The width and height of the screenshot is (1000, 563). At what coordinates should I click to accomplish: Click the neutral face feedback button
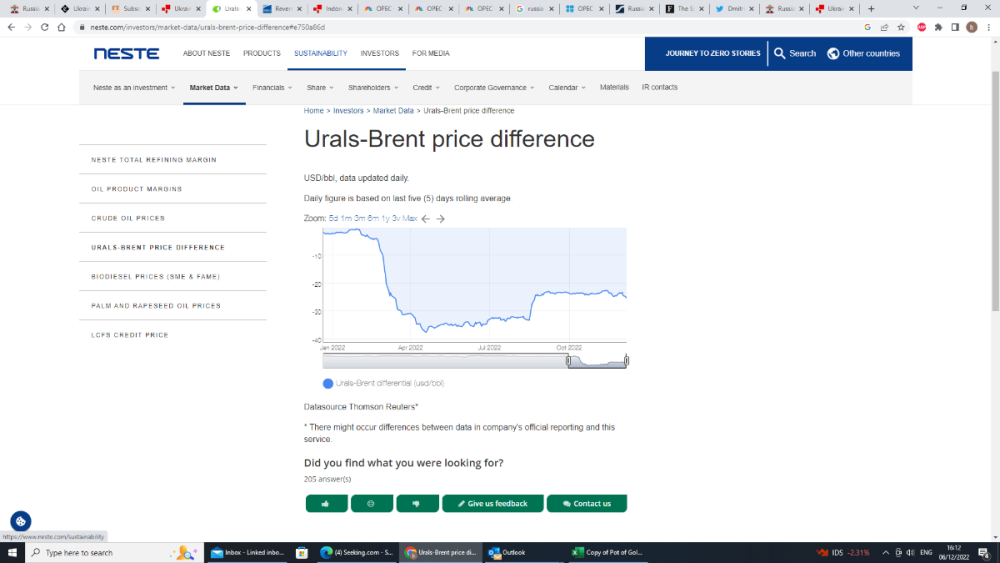tap(371, 503)
